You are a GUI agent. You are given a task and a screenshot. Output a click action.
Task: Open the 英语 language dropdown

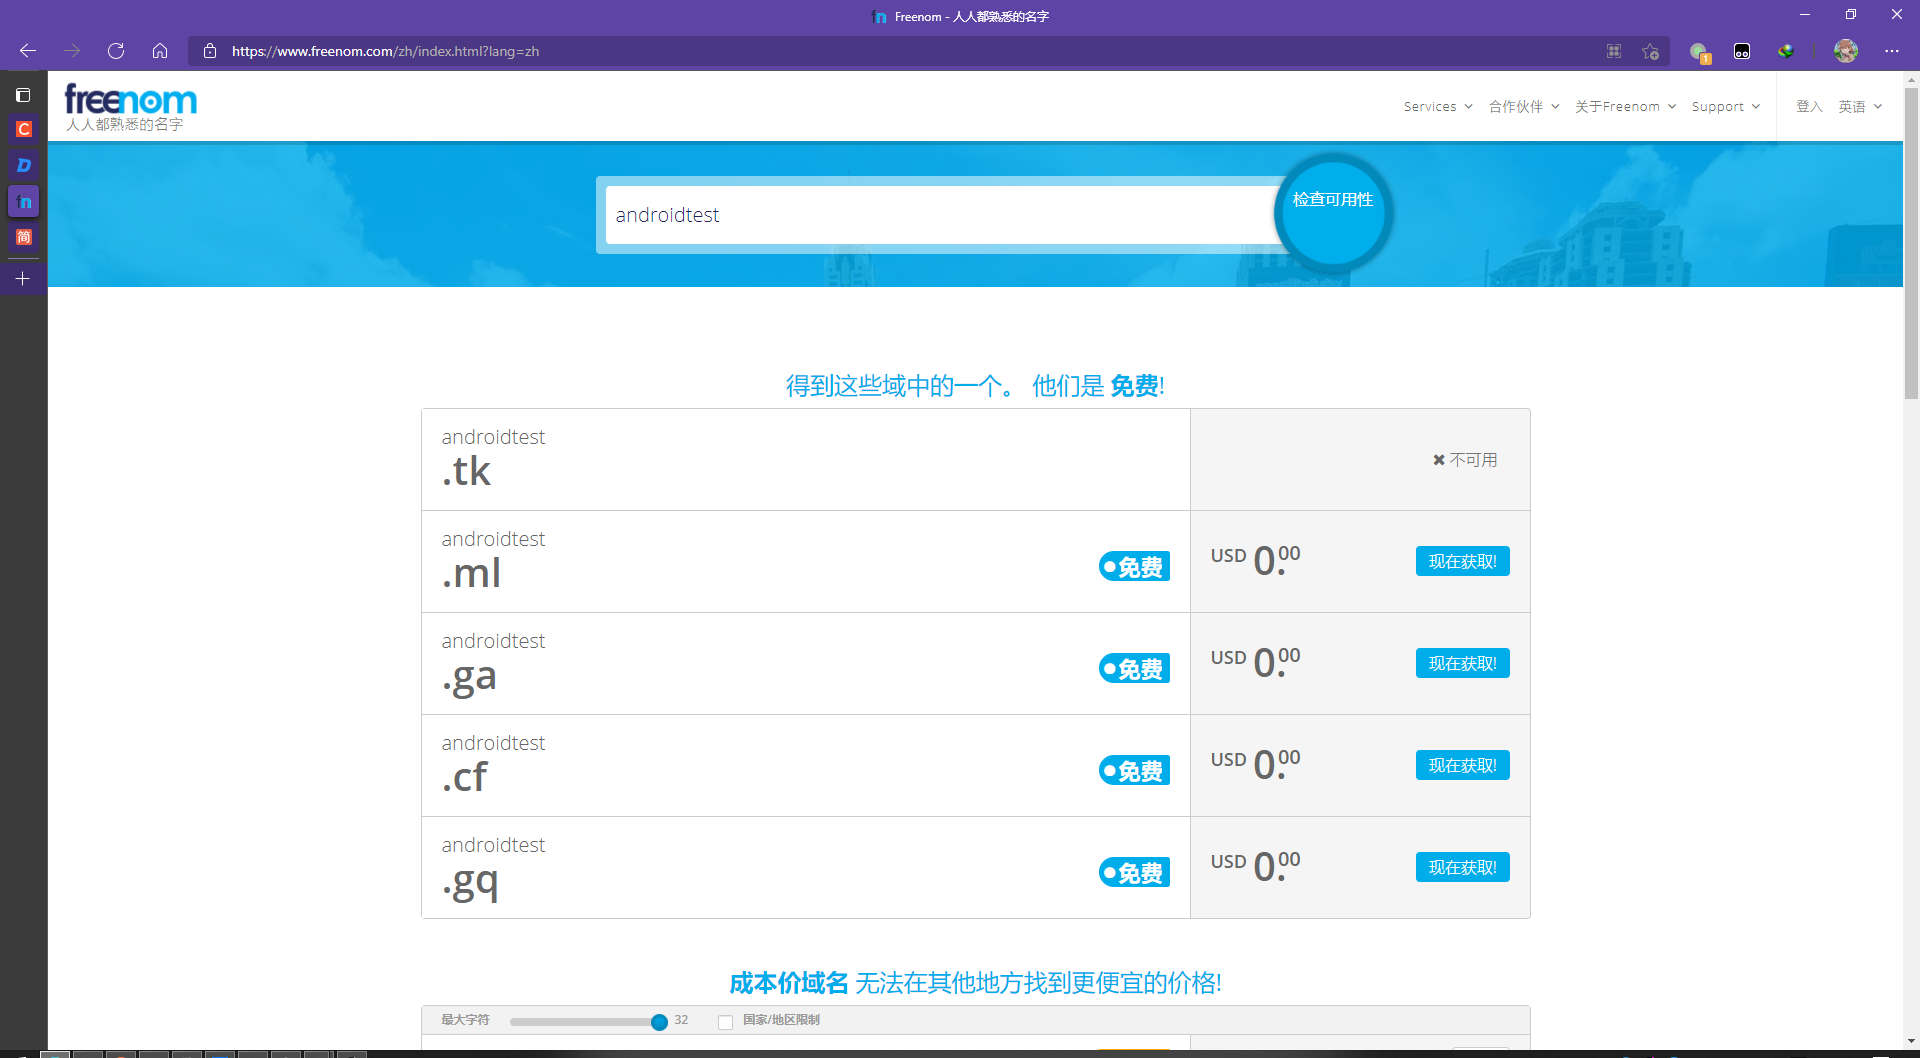click(1859, 107)
